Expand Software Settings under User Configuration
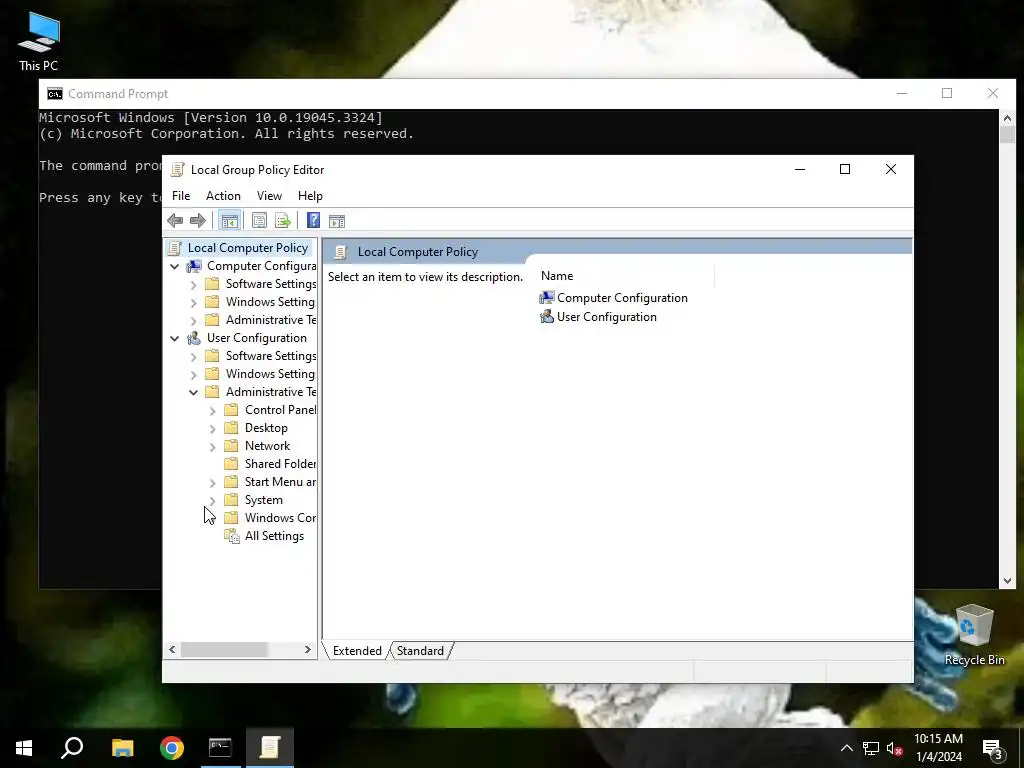This screenshot has height=768, width=1024. 193,357
